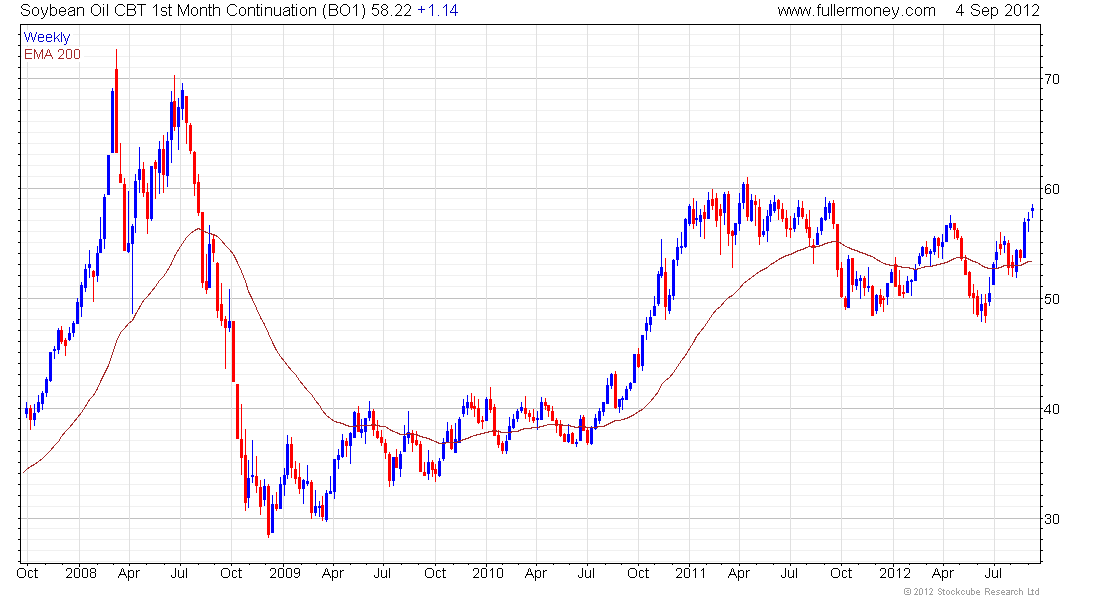This screenshot has height=600, width=1100.
Task: Click the 2011 year label on time axis
Action: click(x=690, y=573)
